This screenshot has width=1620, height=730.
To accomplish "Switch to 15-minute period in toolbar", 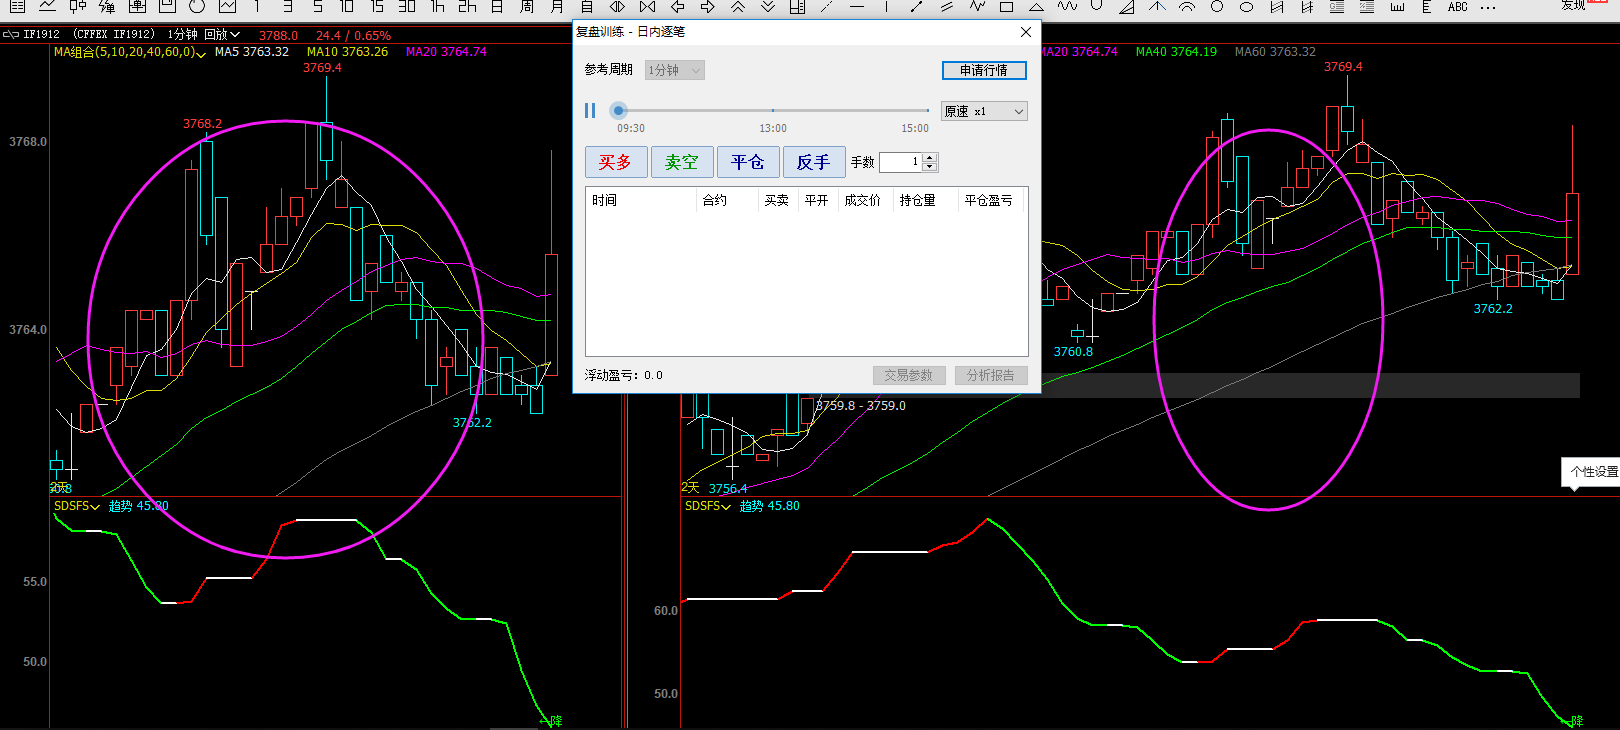I will tap(377, 6).
